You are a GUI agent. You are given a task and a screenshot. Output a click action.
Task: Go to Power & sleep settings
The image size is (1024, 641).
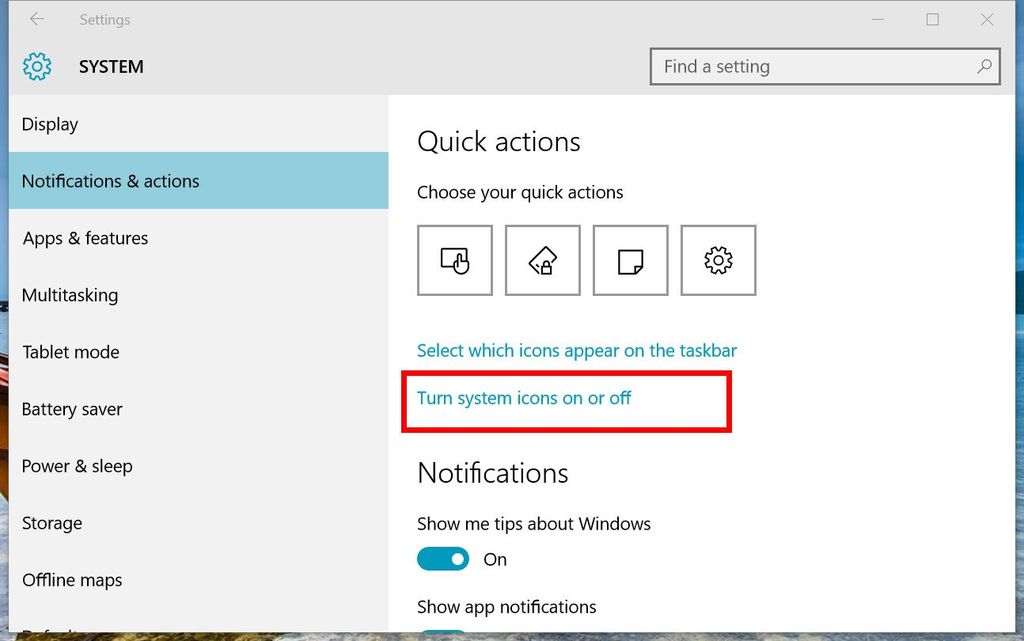pos(77,466)
